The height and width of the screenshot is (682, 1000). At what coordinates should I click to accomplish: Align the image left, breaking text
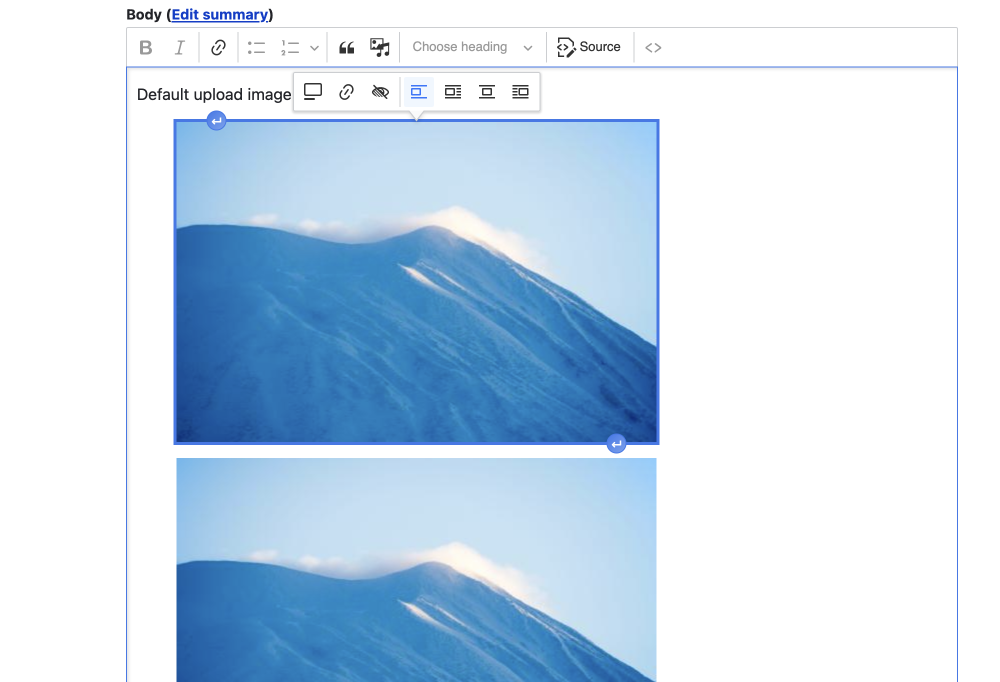(x=418, y=92)
